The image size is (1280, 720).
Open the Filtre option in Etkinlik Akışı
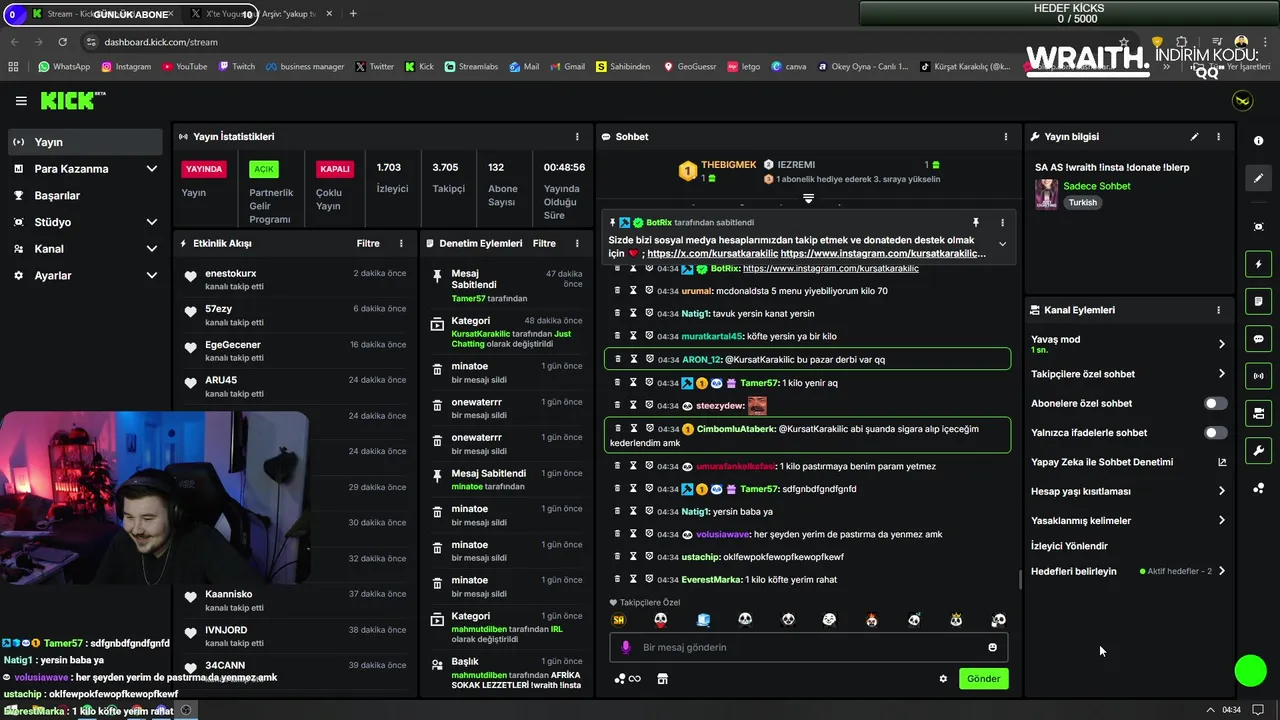(368, 243)
